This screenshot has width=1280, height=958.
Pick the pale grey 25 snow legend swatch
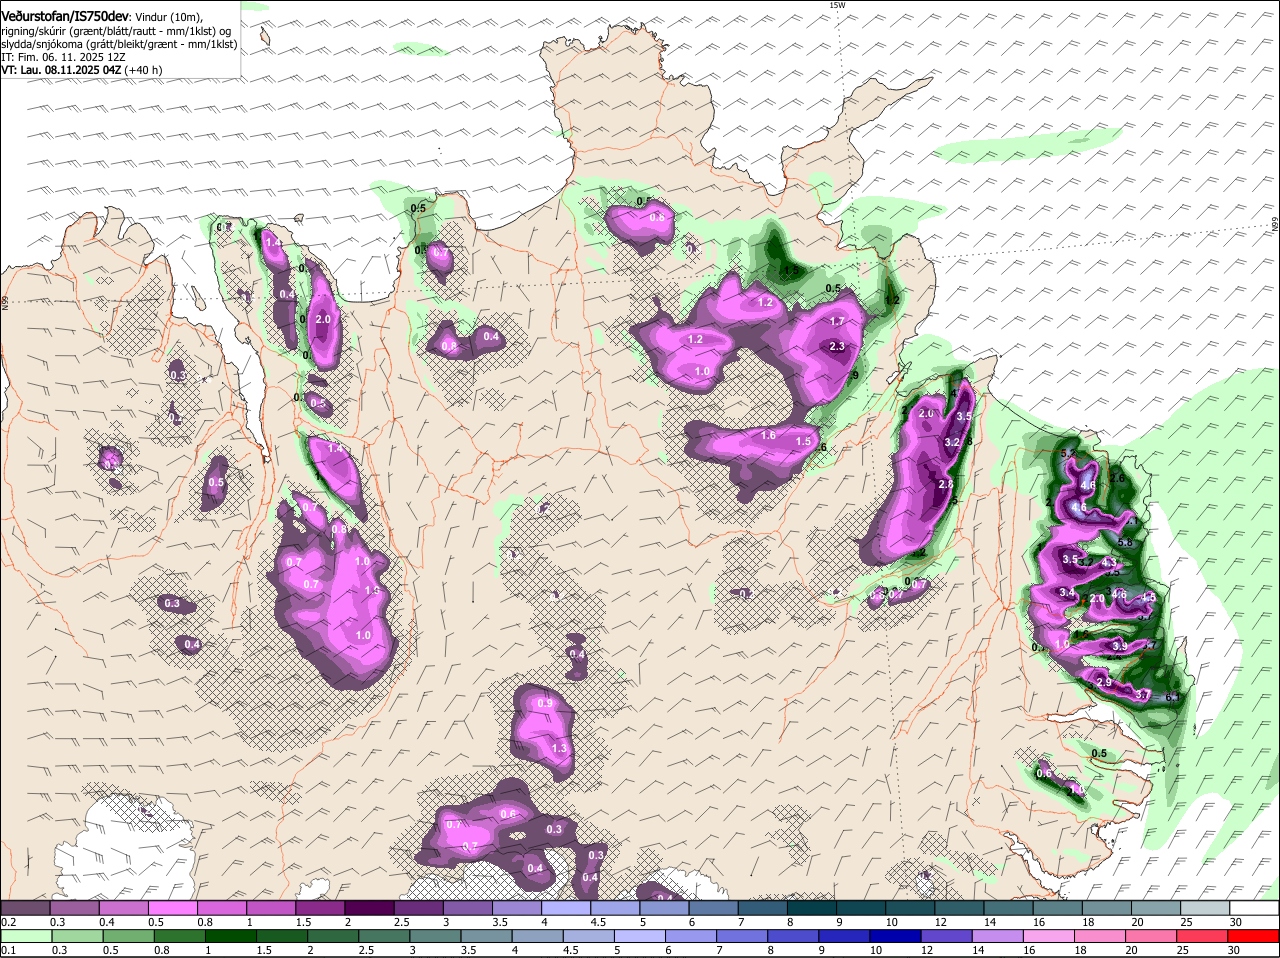pos(1206,907)
